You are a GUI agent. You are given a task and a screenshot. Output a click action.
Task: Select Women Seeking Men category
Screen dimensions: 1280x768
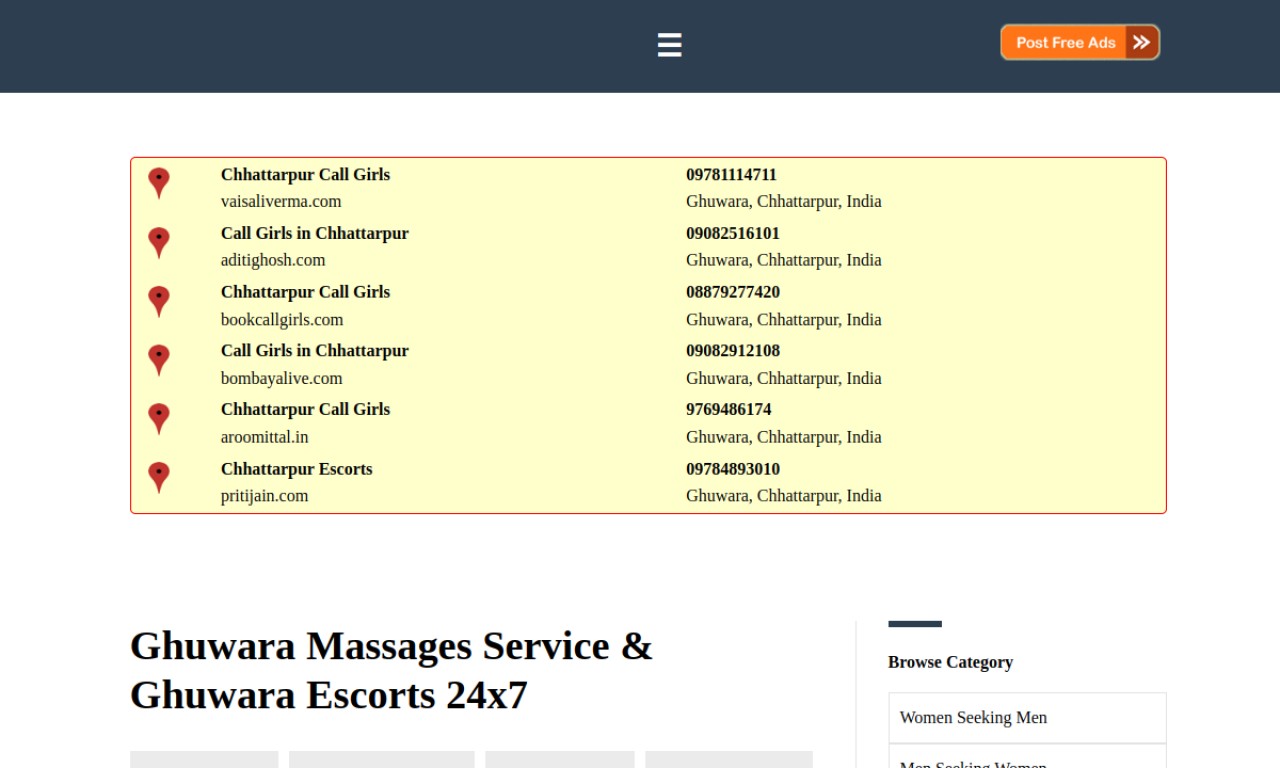pyautogui.click(x=1027, y=718)
